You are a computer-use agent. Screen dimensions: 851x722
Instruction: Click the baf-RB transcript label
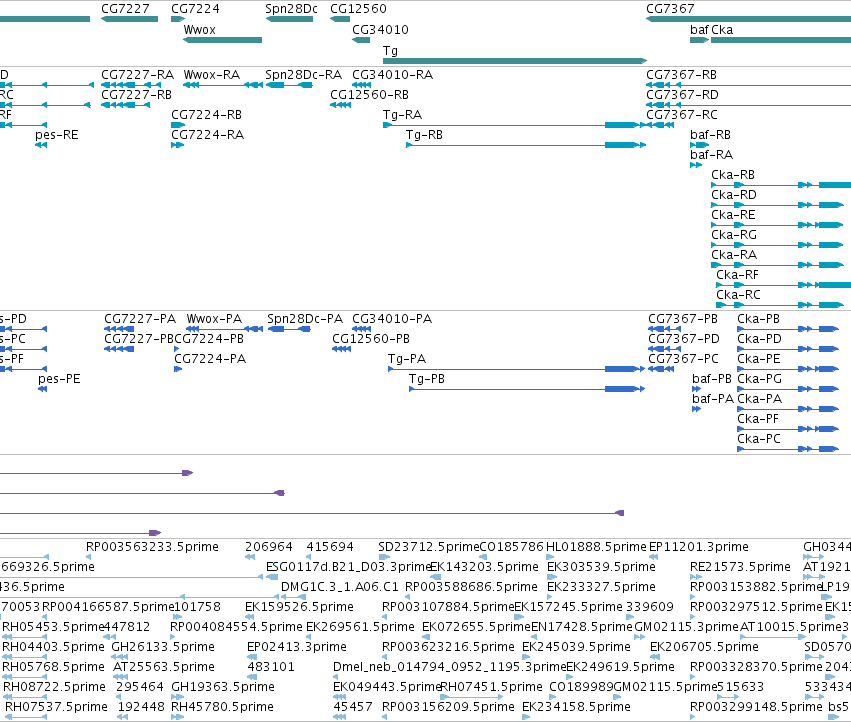click(710, 135)
